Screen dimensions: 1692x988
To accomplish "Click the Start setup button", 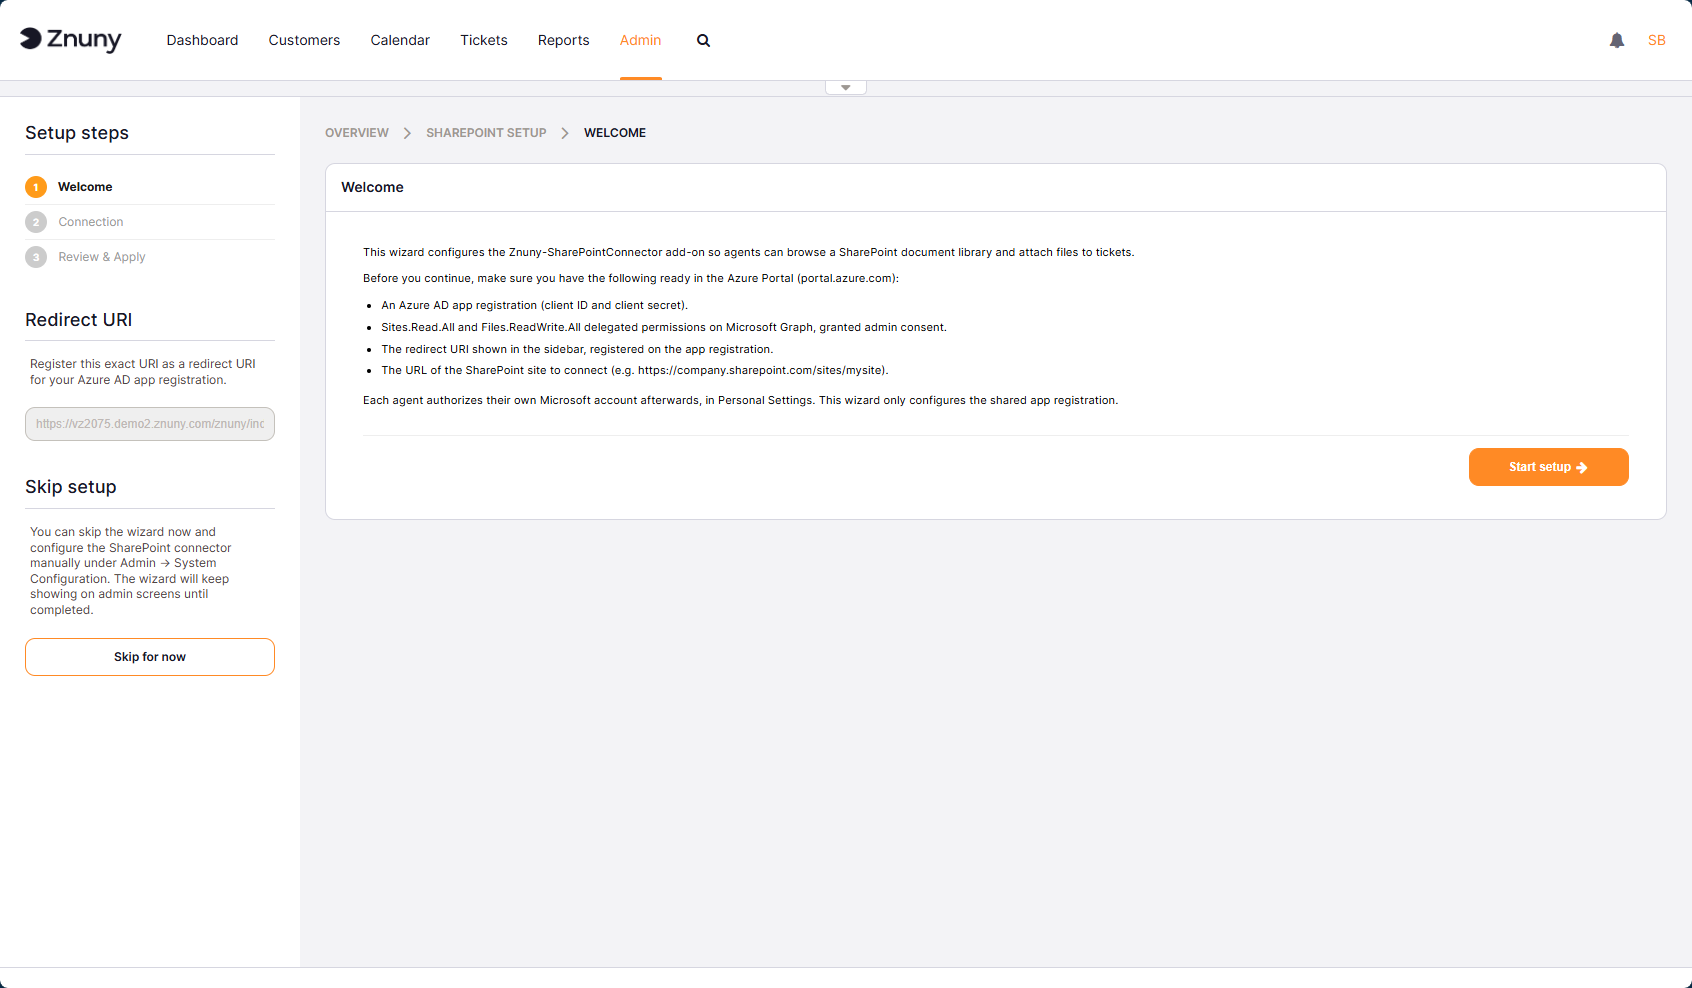I will point(1549,467).
